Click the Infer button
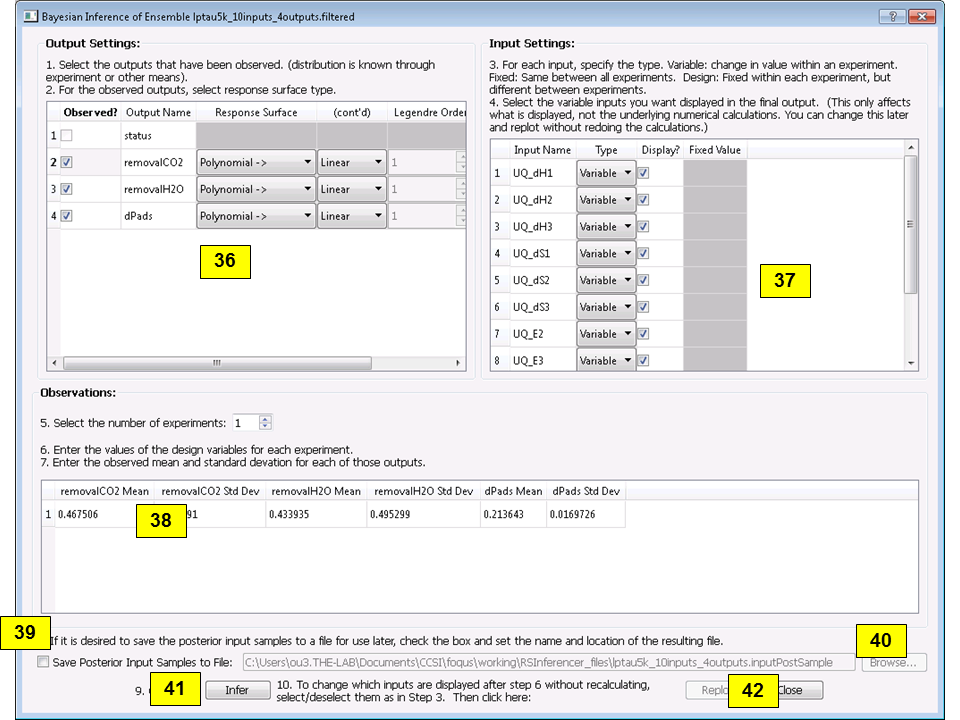The height and width of the screenshot is (720, 960). pyautogui.click(x=237, y=690)
